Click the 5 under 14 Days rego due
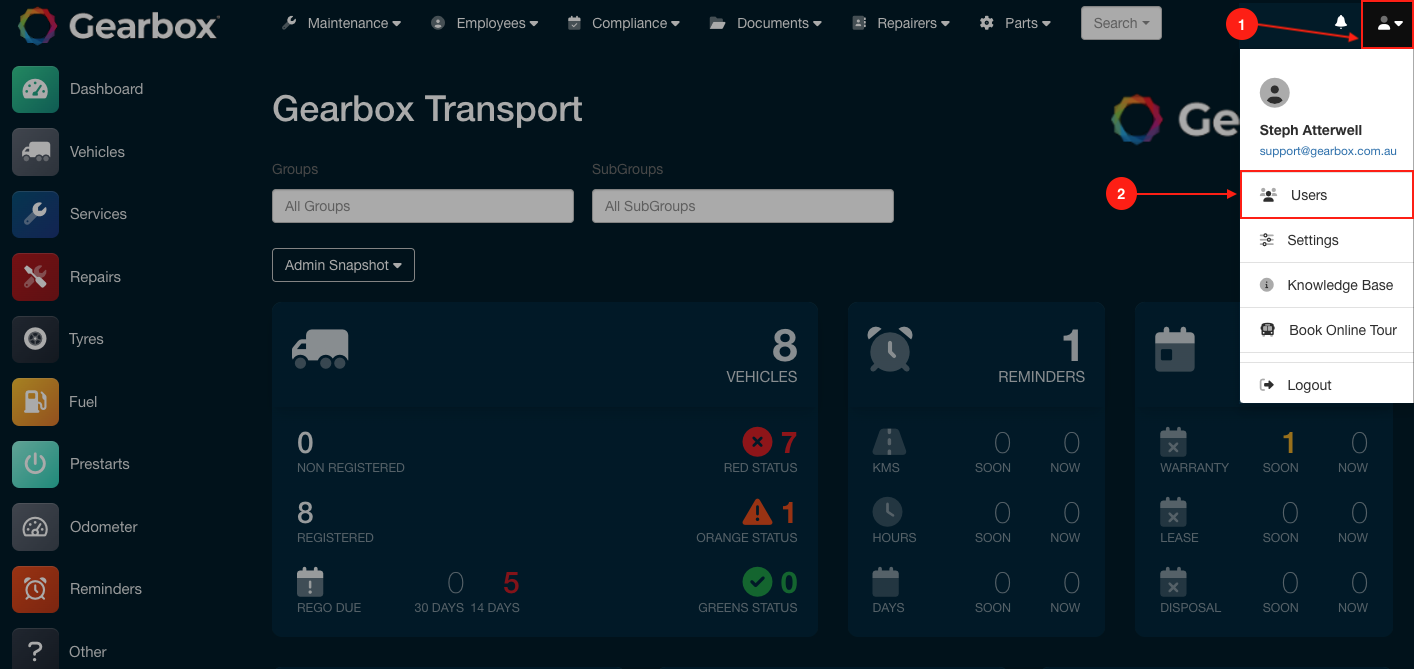 511,583
